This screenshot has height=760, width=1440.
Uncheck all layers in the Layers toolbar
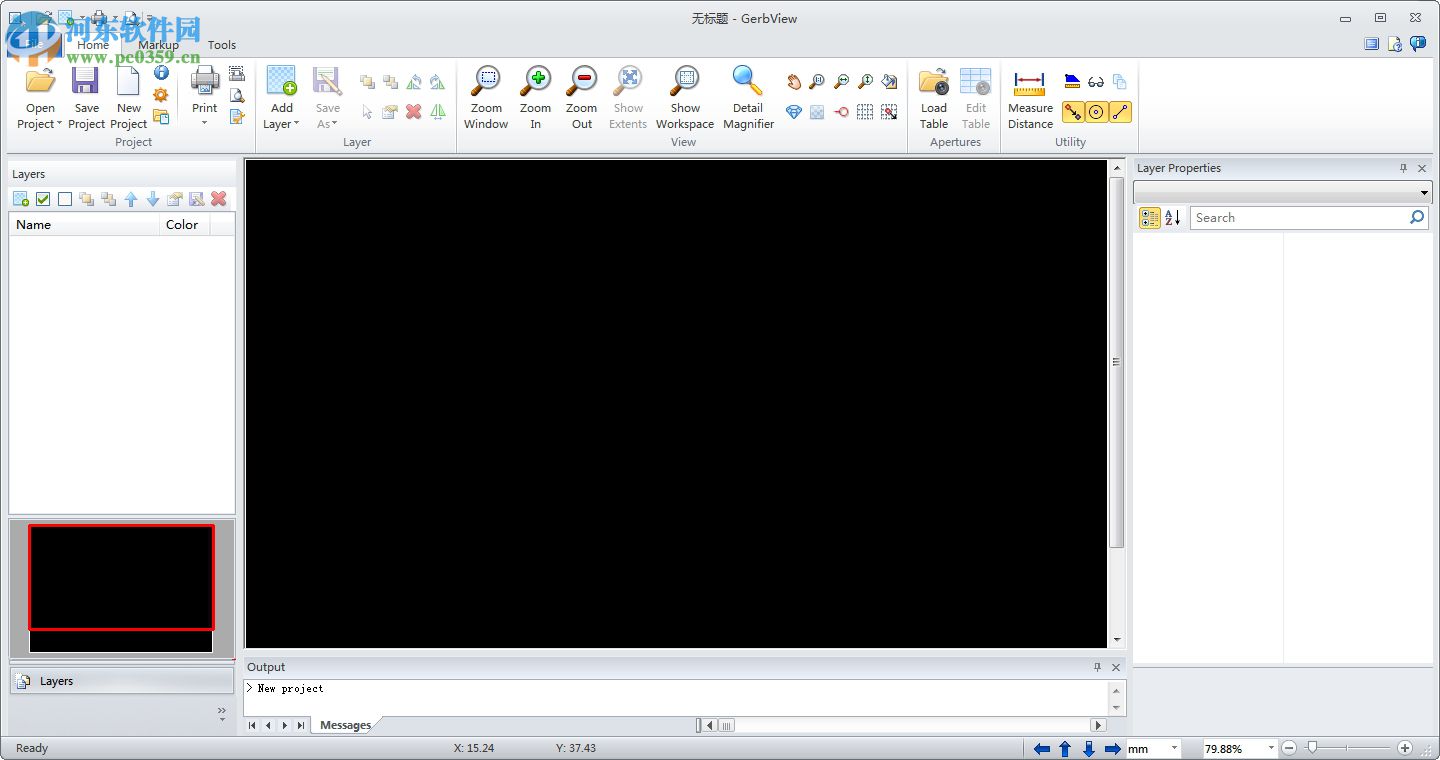(x=65, y=199)
